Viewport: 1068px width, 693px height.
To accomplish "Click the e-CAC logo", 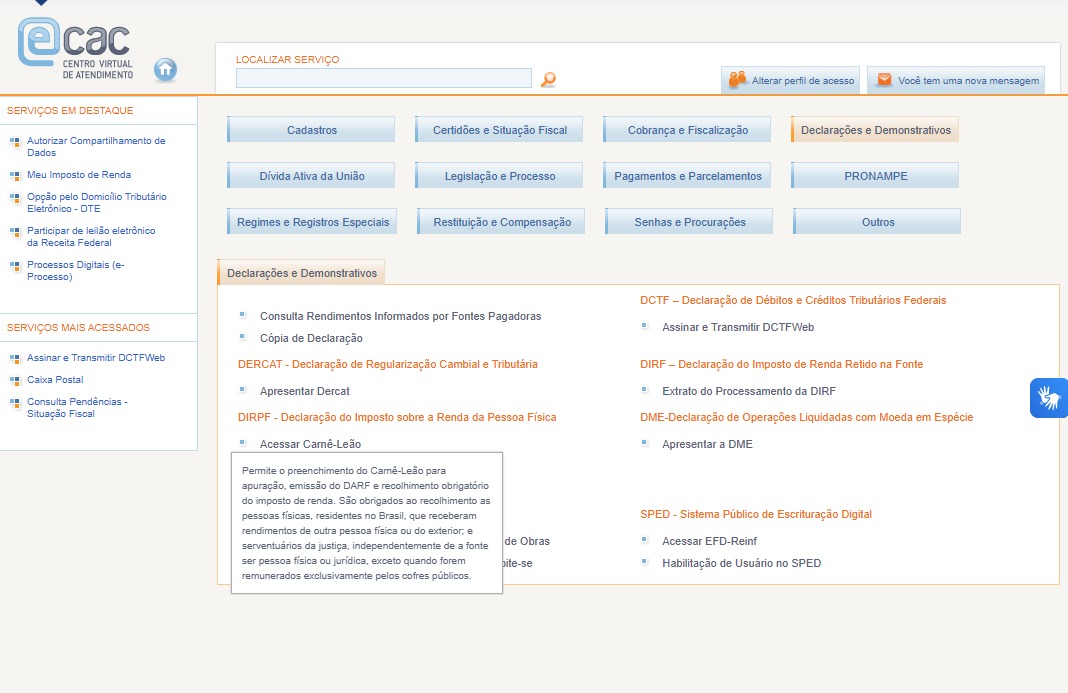I will pyautogui.click(x=75, y=47).
